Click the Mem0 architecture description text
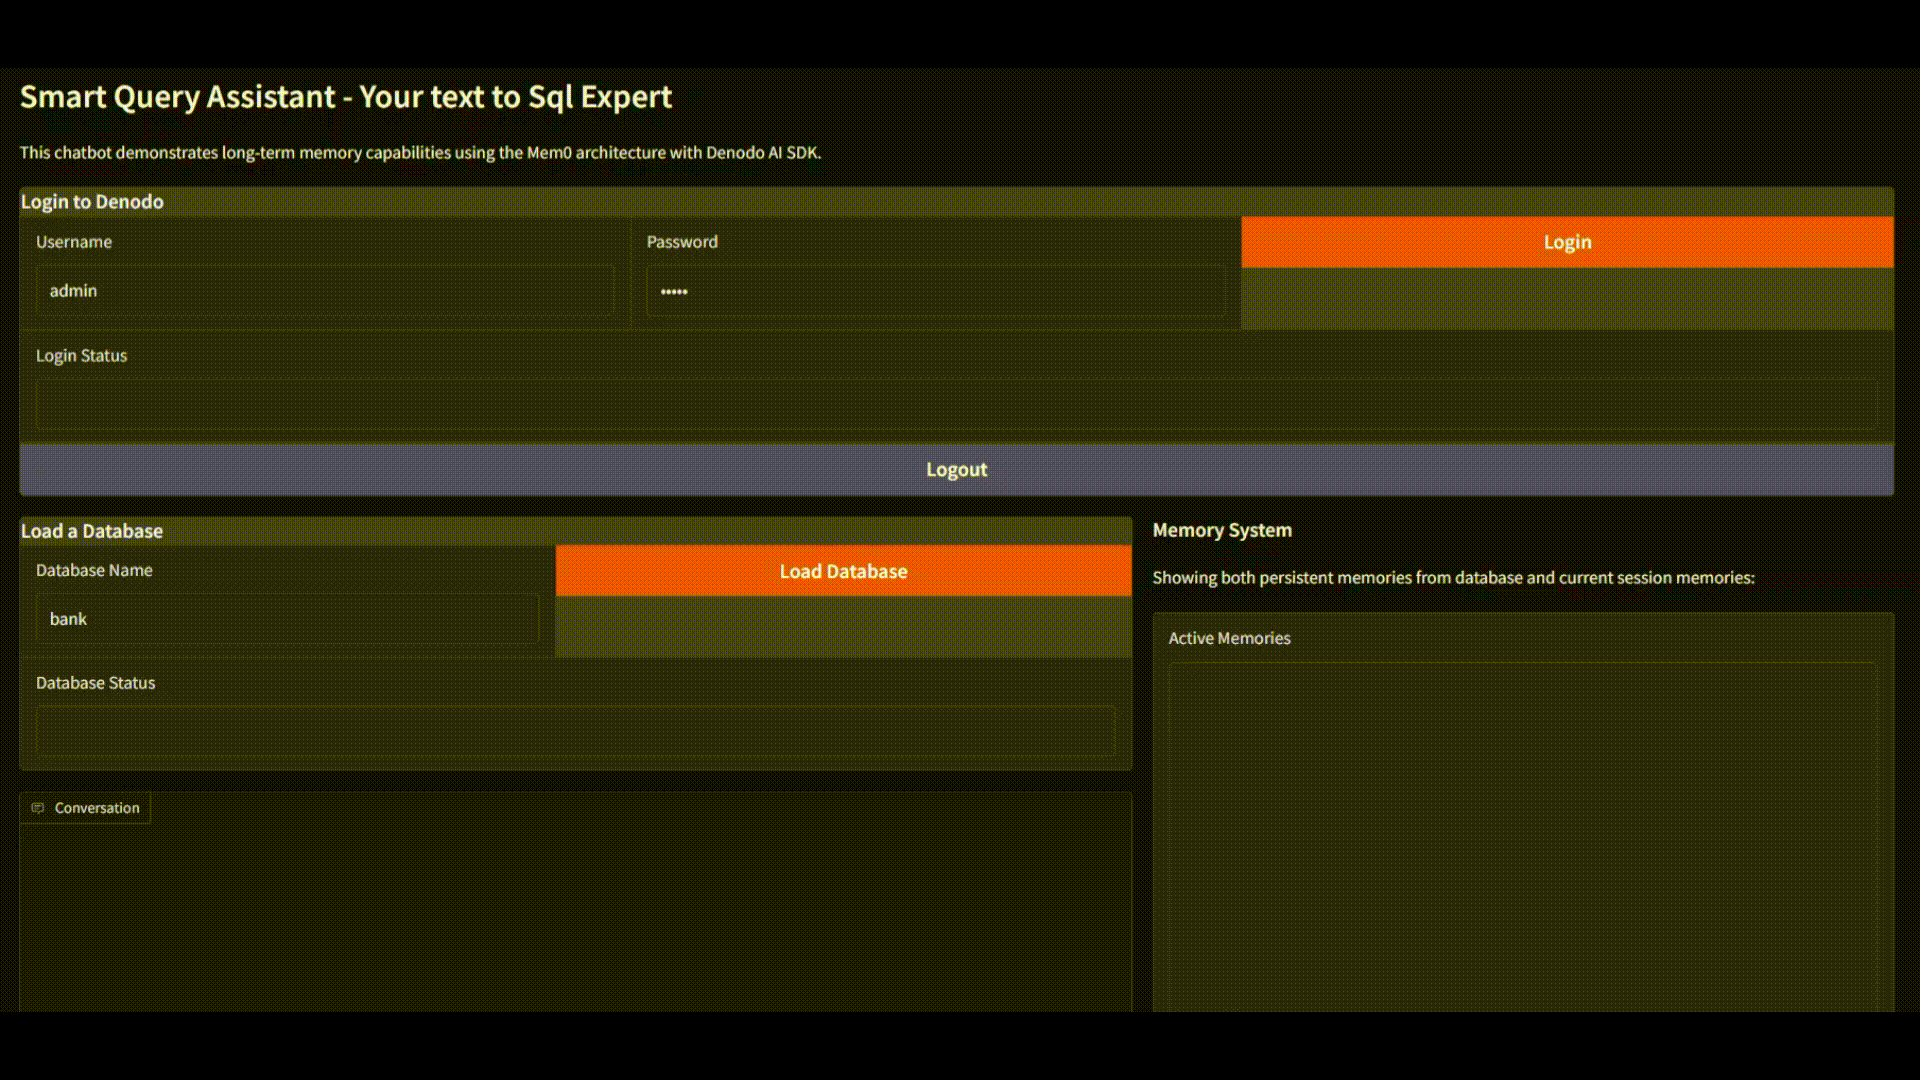1920x1080 pixels. coord(420,153)
